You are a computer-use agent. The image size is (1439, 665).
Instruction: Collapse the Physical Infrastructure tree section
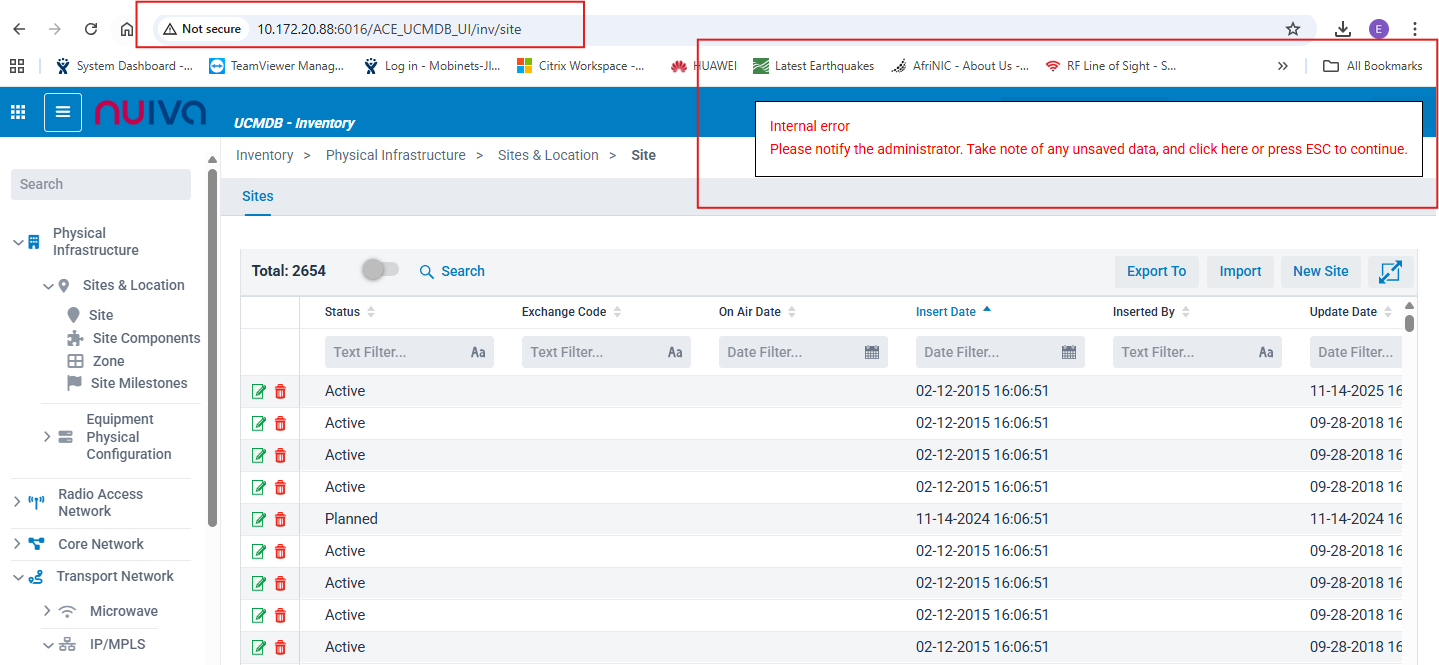pyautogui.click(x=18, y=242)
